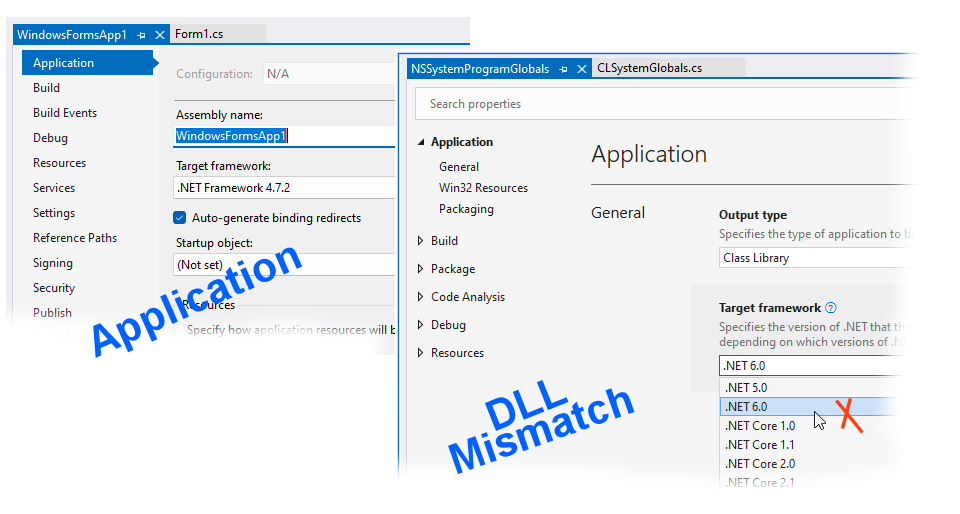Open Output type Class Library dropdown
Screen dimensions: 960x514
[x=816, y=258]
